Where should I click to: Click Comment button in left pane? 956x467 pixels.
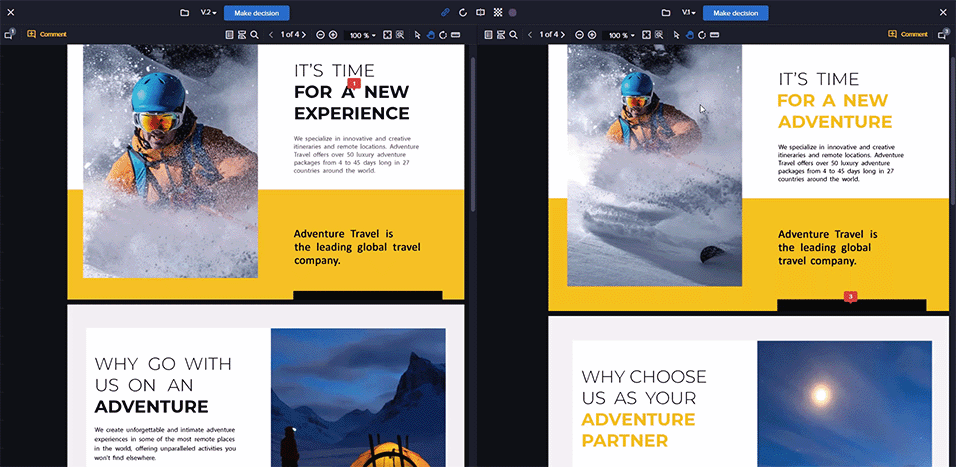47,34
